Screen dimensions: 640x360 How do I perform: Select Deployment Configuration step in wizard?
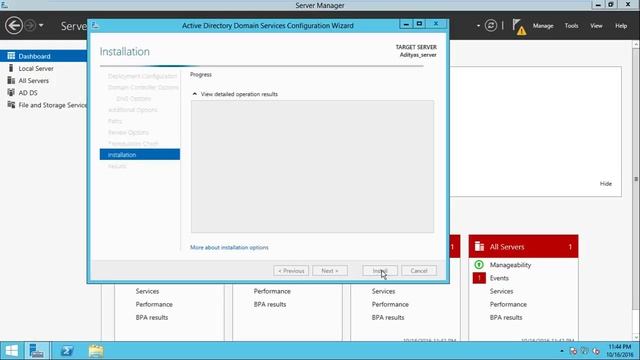point(142,76)
